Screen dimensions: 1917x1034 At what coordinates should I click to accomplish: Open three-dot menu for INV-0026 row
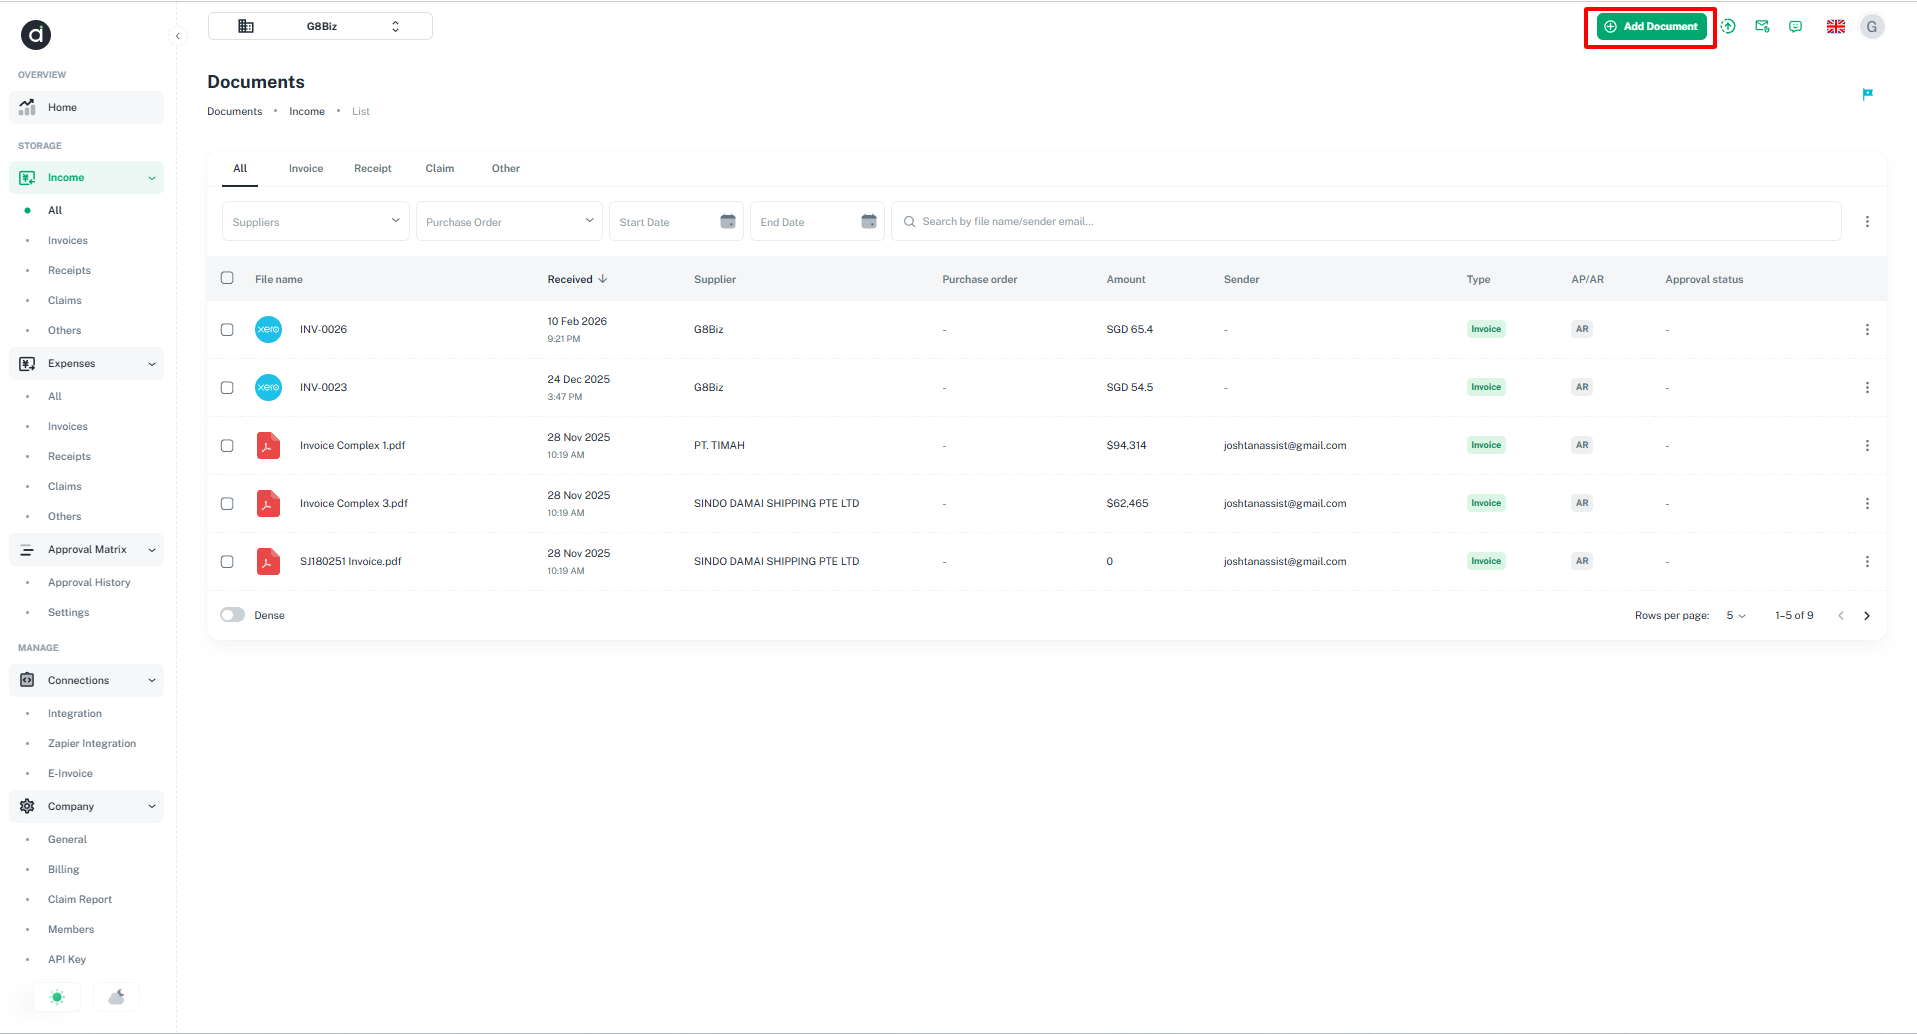[1867, 330]
